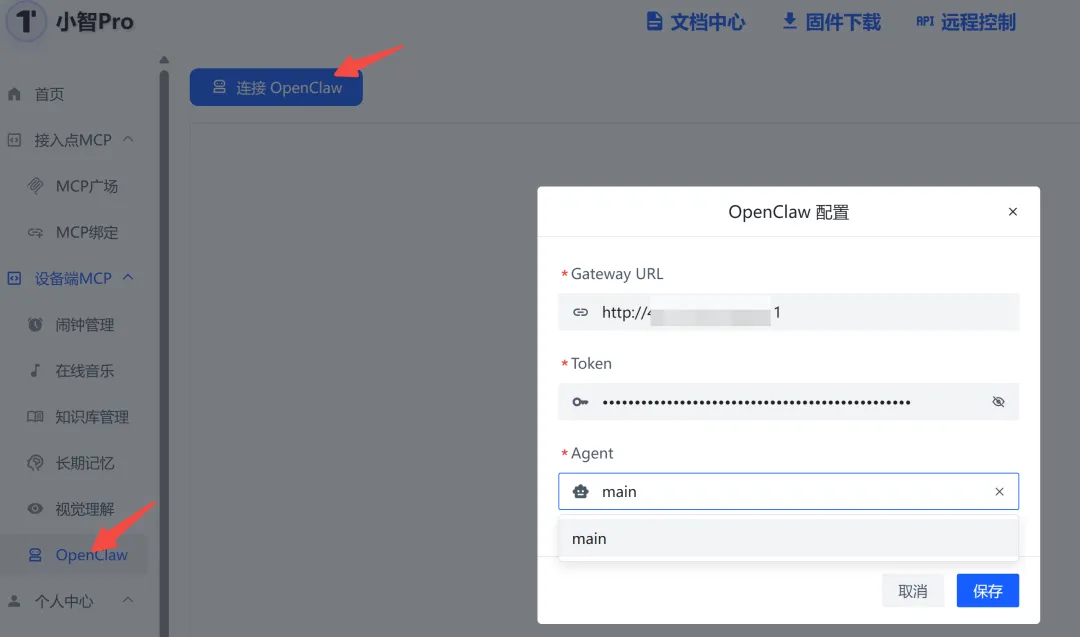Click the OpenClaw 配置 dialog title
This screenshot has height=637, width=1080.
789,212
